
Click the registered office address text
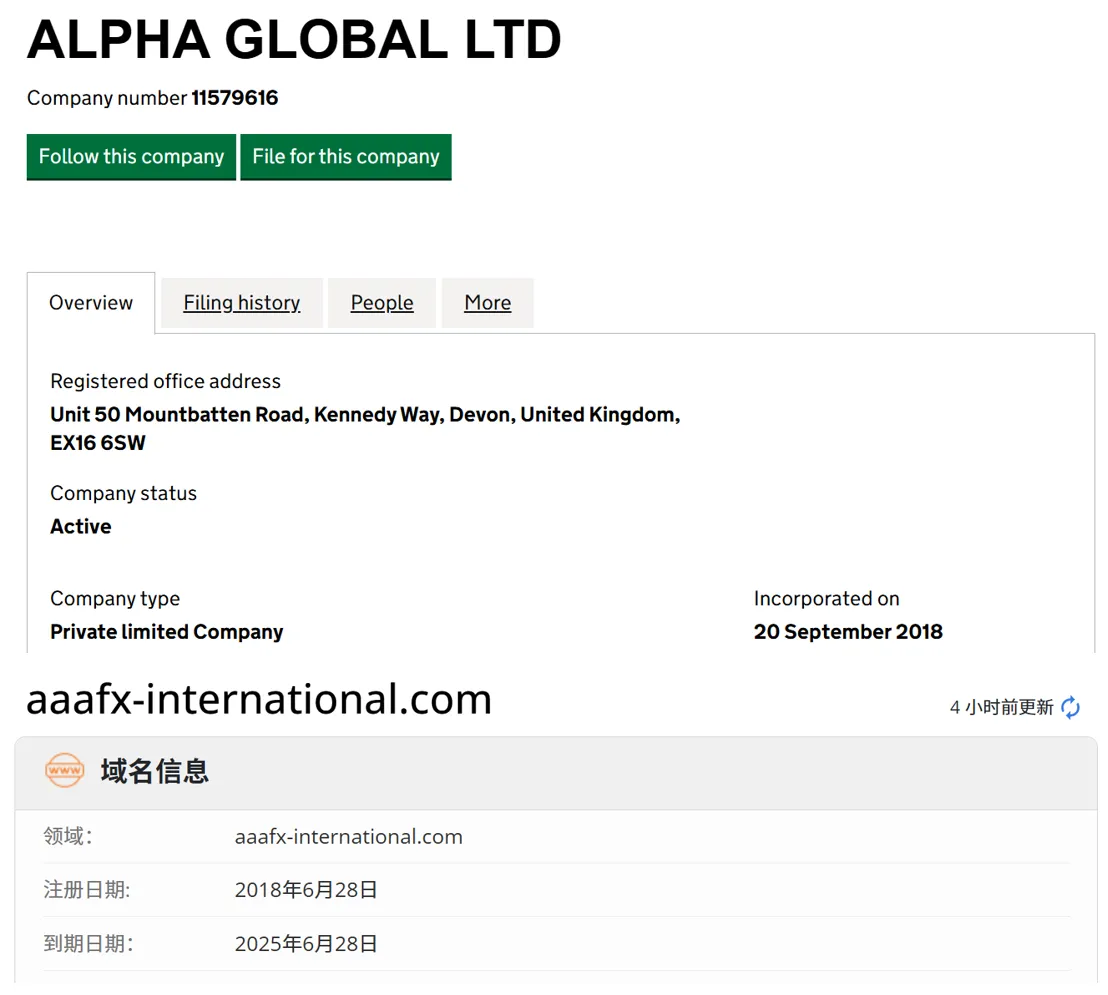365,428
